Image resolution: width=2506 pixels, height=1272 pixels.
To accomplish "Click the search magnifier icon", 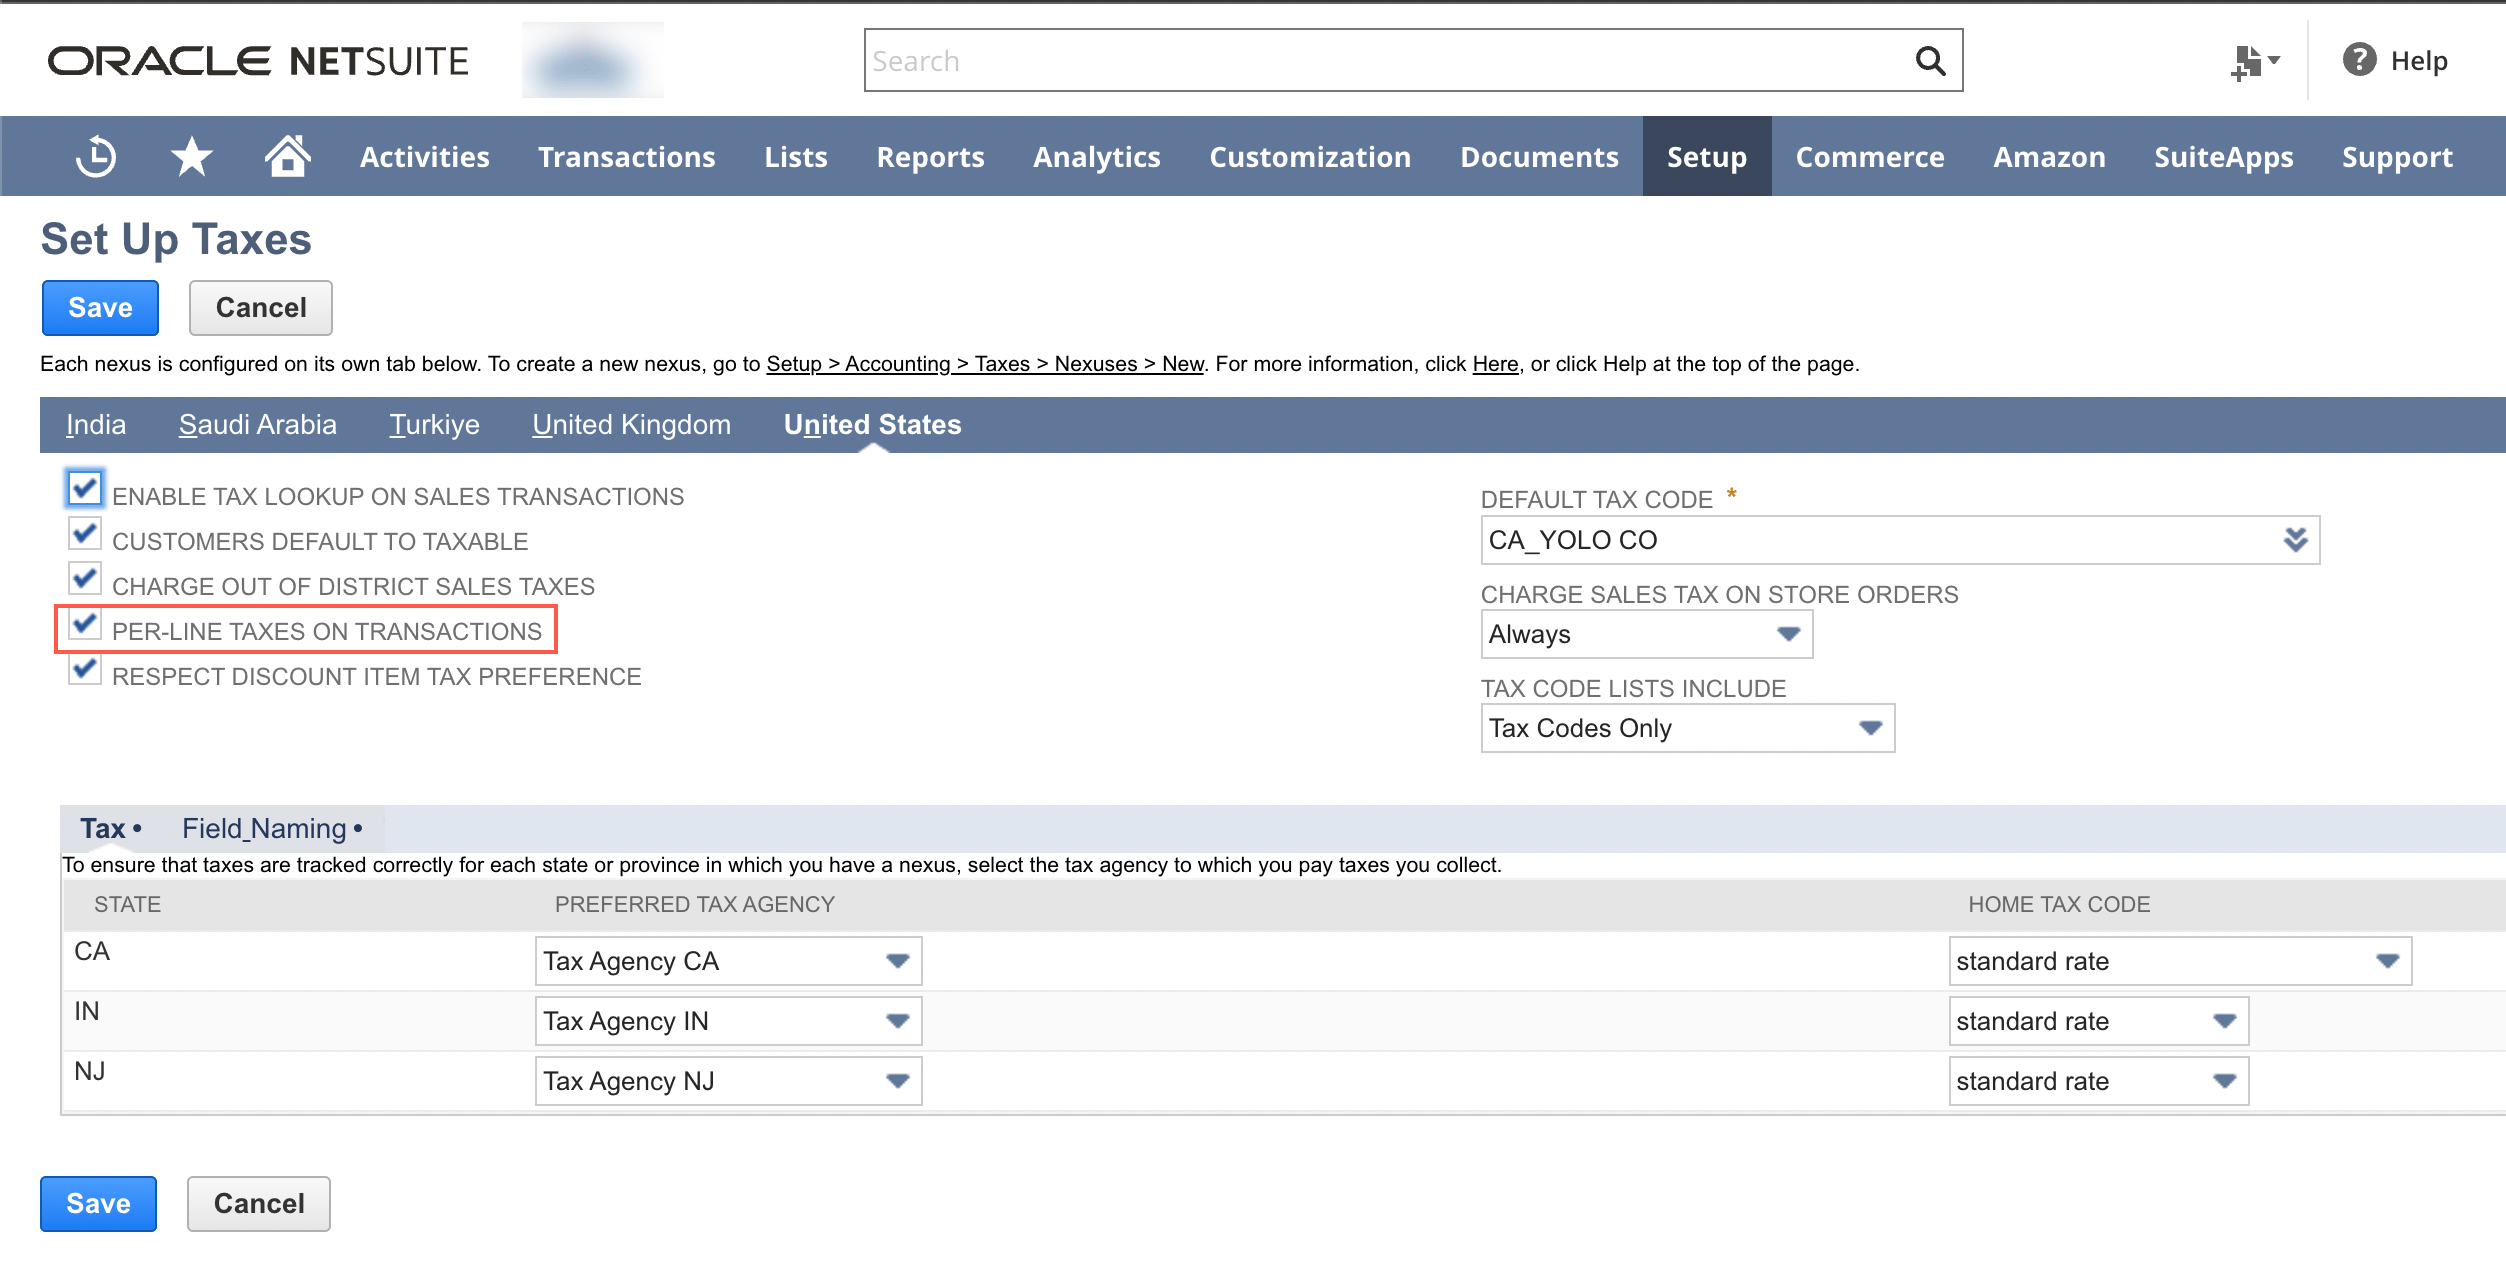I will click(x=1928, y=60).
